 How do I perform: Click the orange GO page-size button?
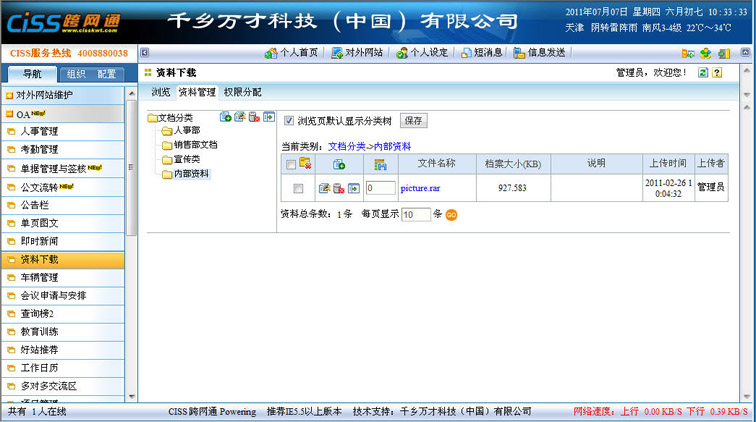[451, 215]
